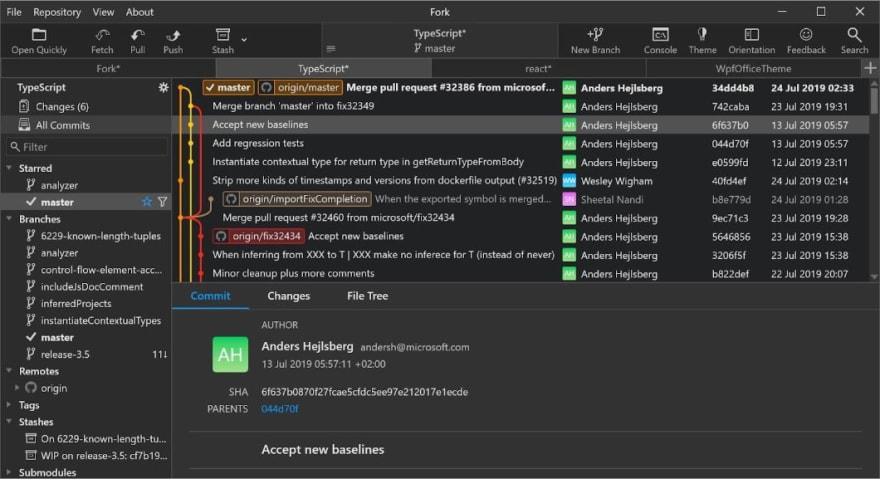The height and width of the screenshot is (479, 880).
Task: Open Search in toolbar
Action: 854,42
